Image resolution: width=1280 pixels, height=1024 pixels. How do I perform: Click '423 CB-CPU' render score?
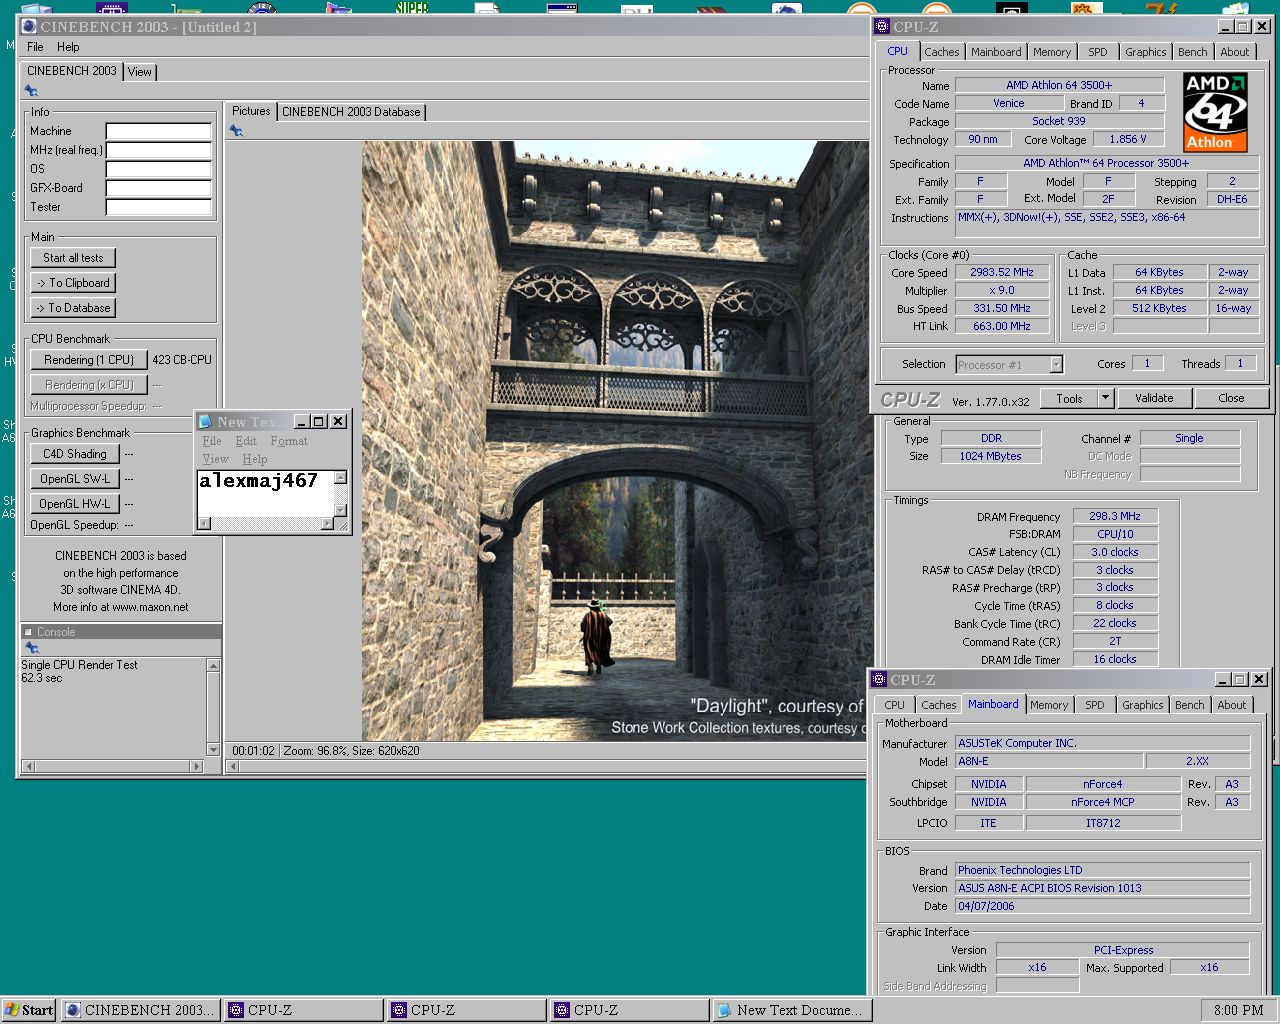pos(182,360)
